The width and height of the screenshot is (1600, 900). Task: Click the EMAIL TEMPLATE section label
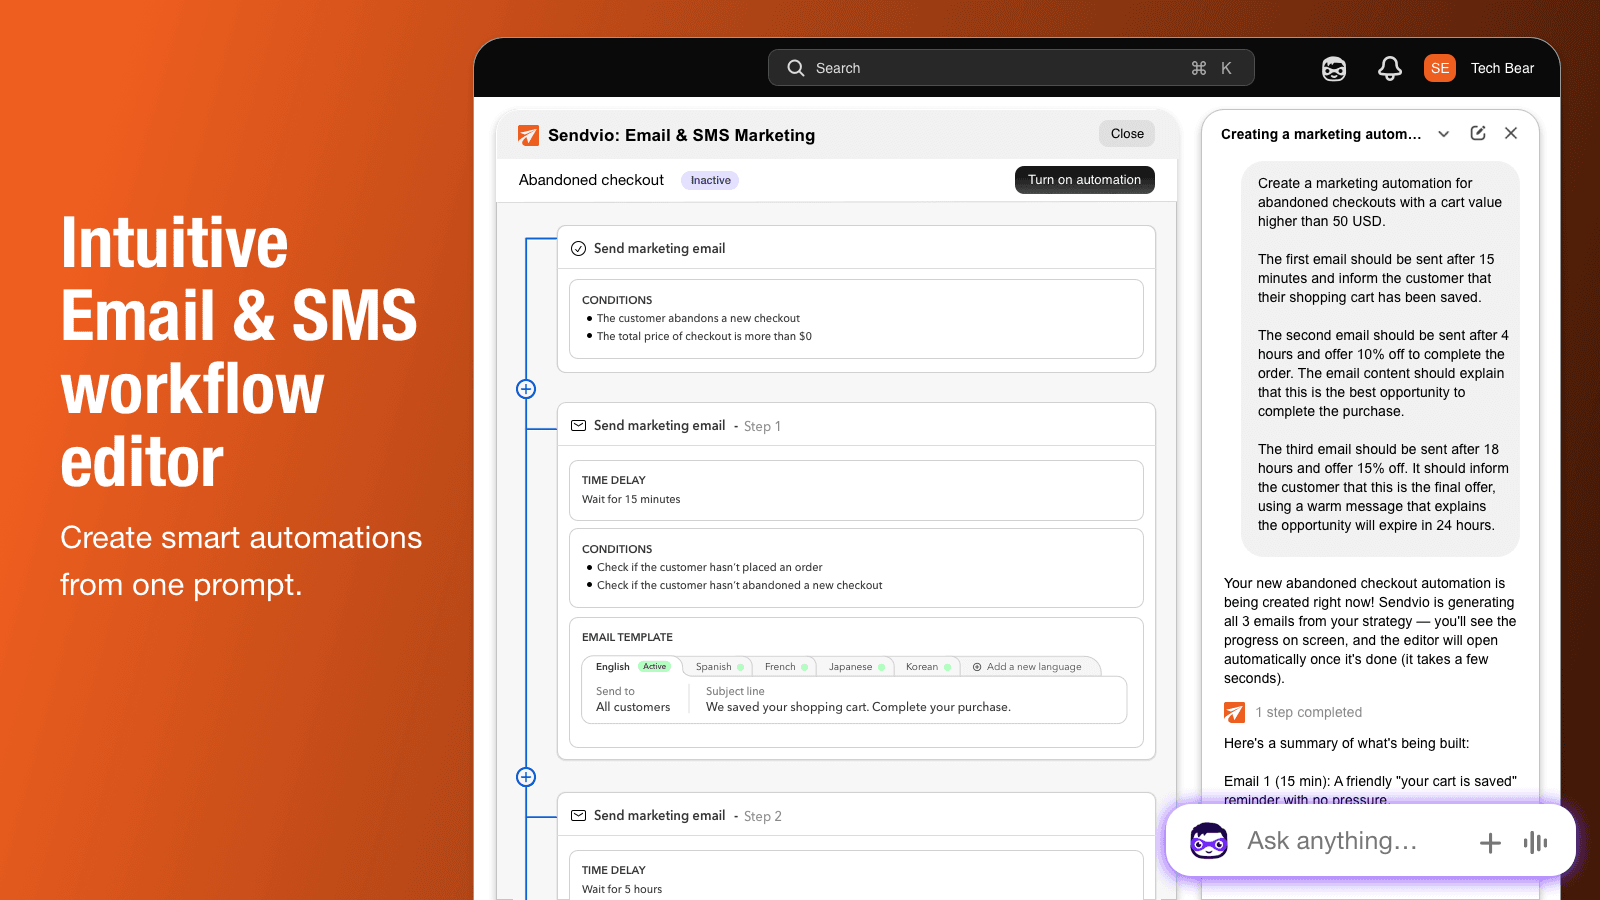(x=627, y=638)
